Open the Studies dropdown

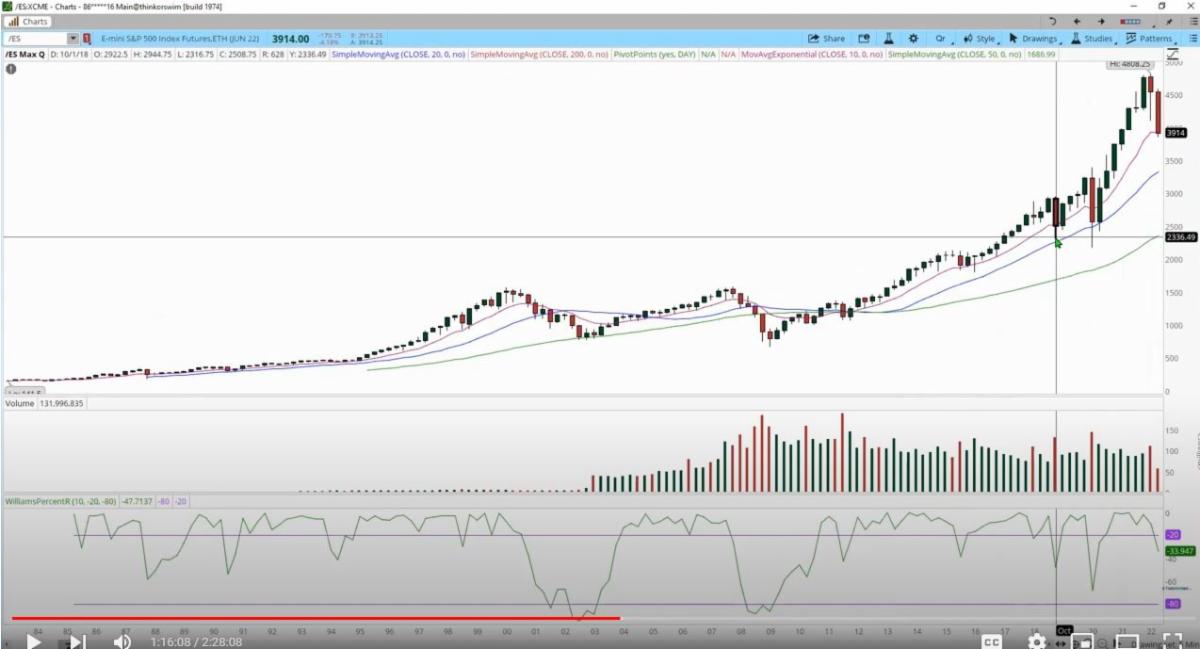click(1093, 38)
